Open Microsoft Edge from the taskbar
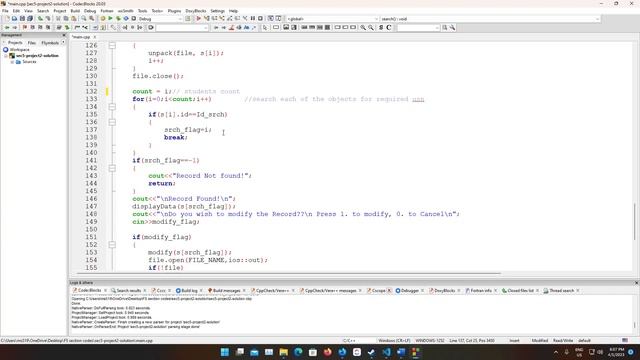Image resolution: width=640 pixels, height=360 pixels. pyautogui.click(x=298, y=352)
